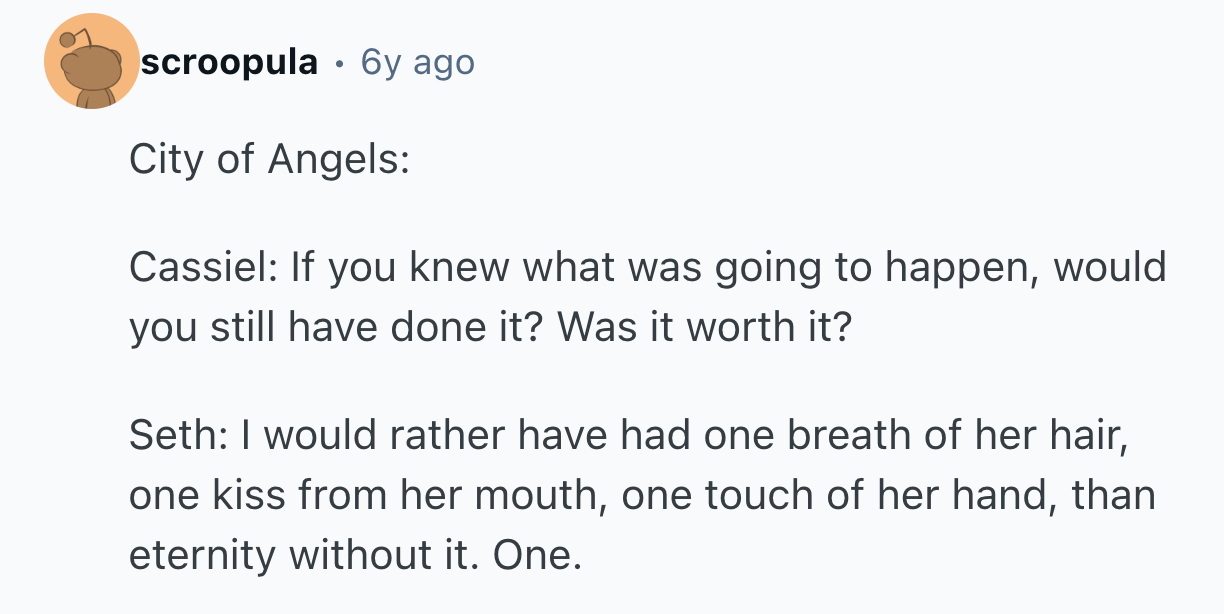Click the word 'would' ending Cassiel's first line

point(1112,268)
